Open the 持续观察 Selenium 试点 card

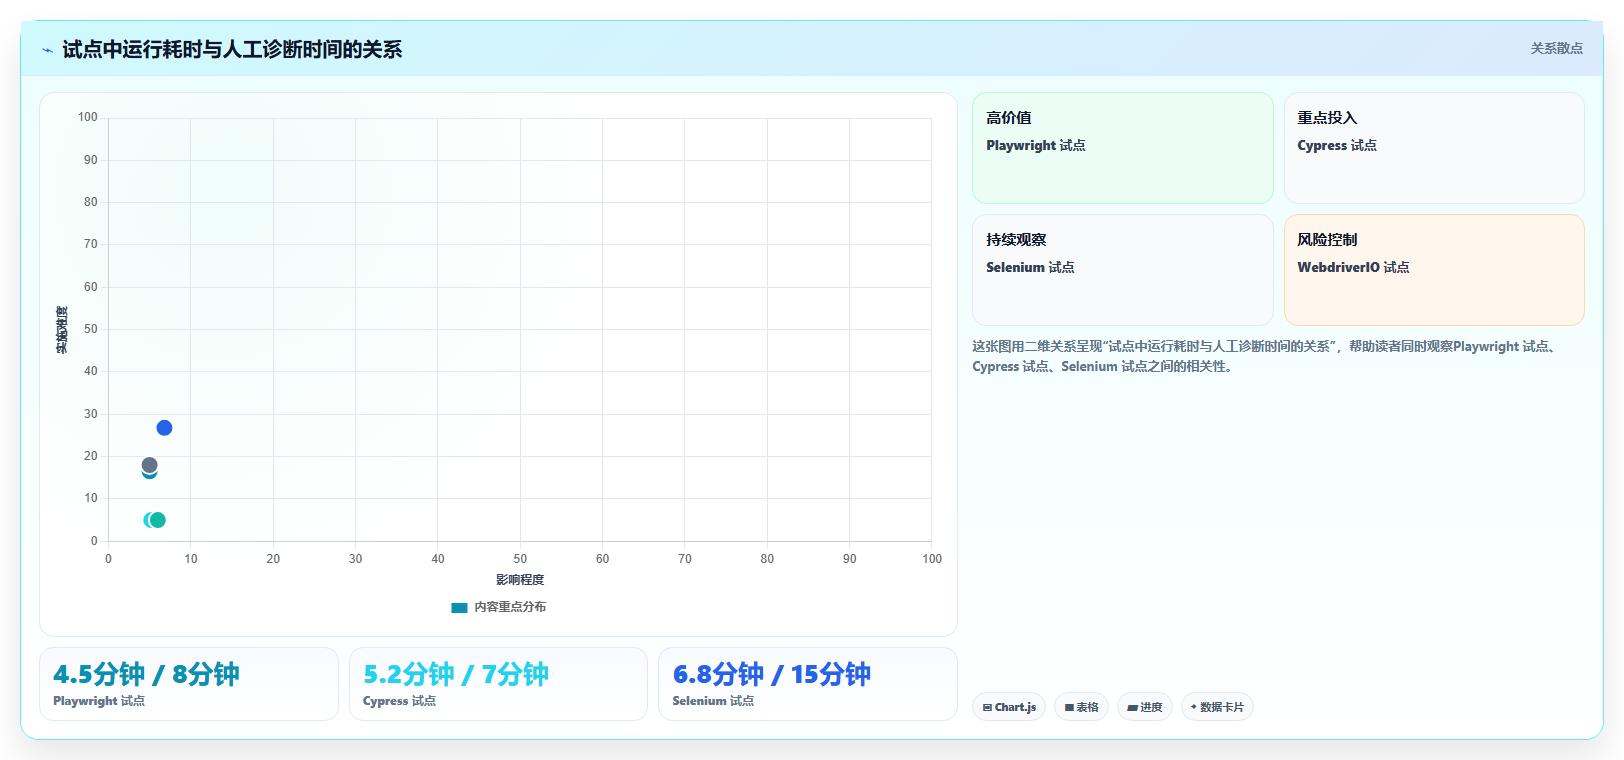[1122, 270]
